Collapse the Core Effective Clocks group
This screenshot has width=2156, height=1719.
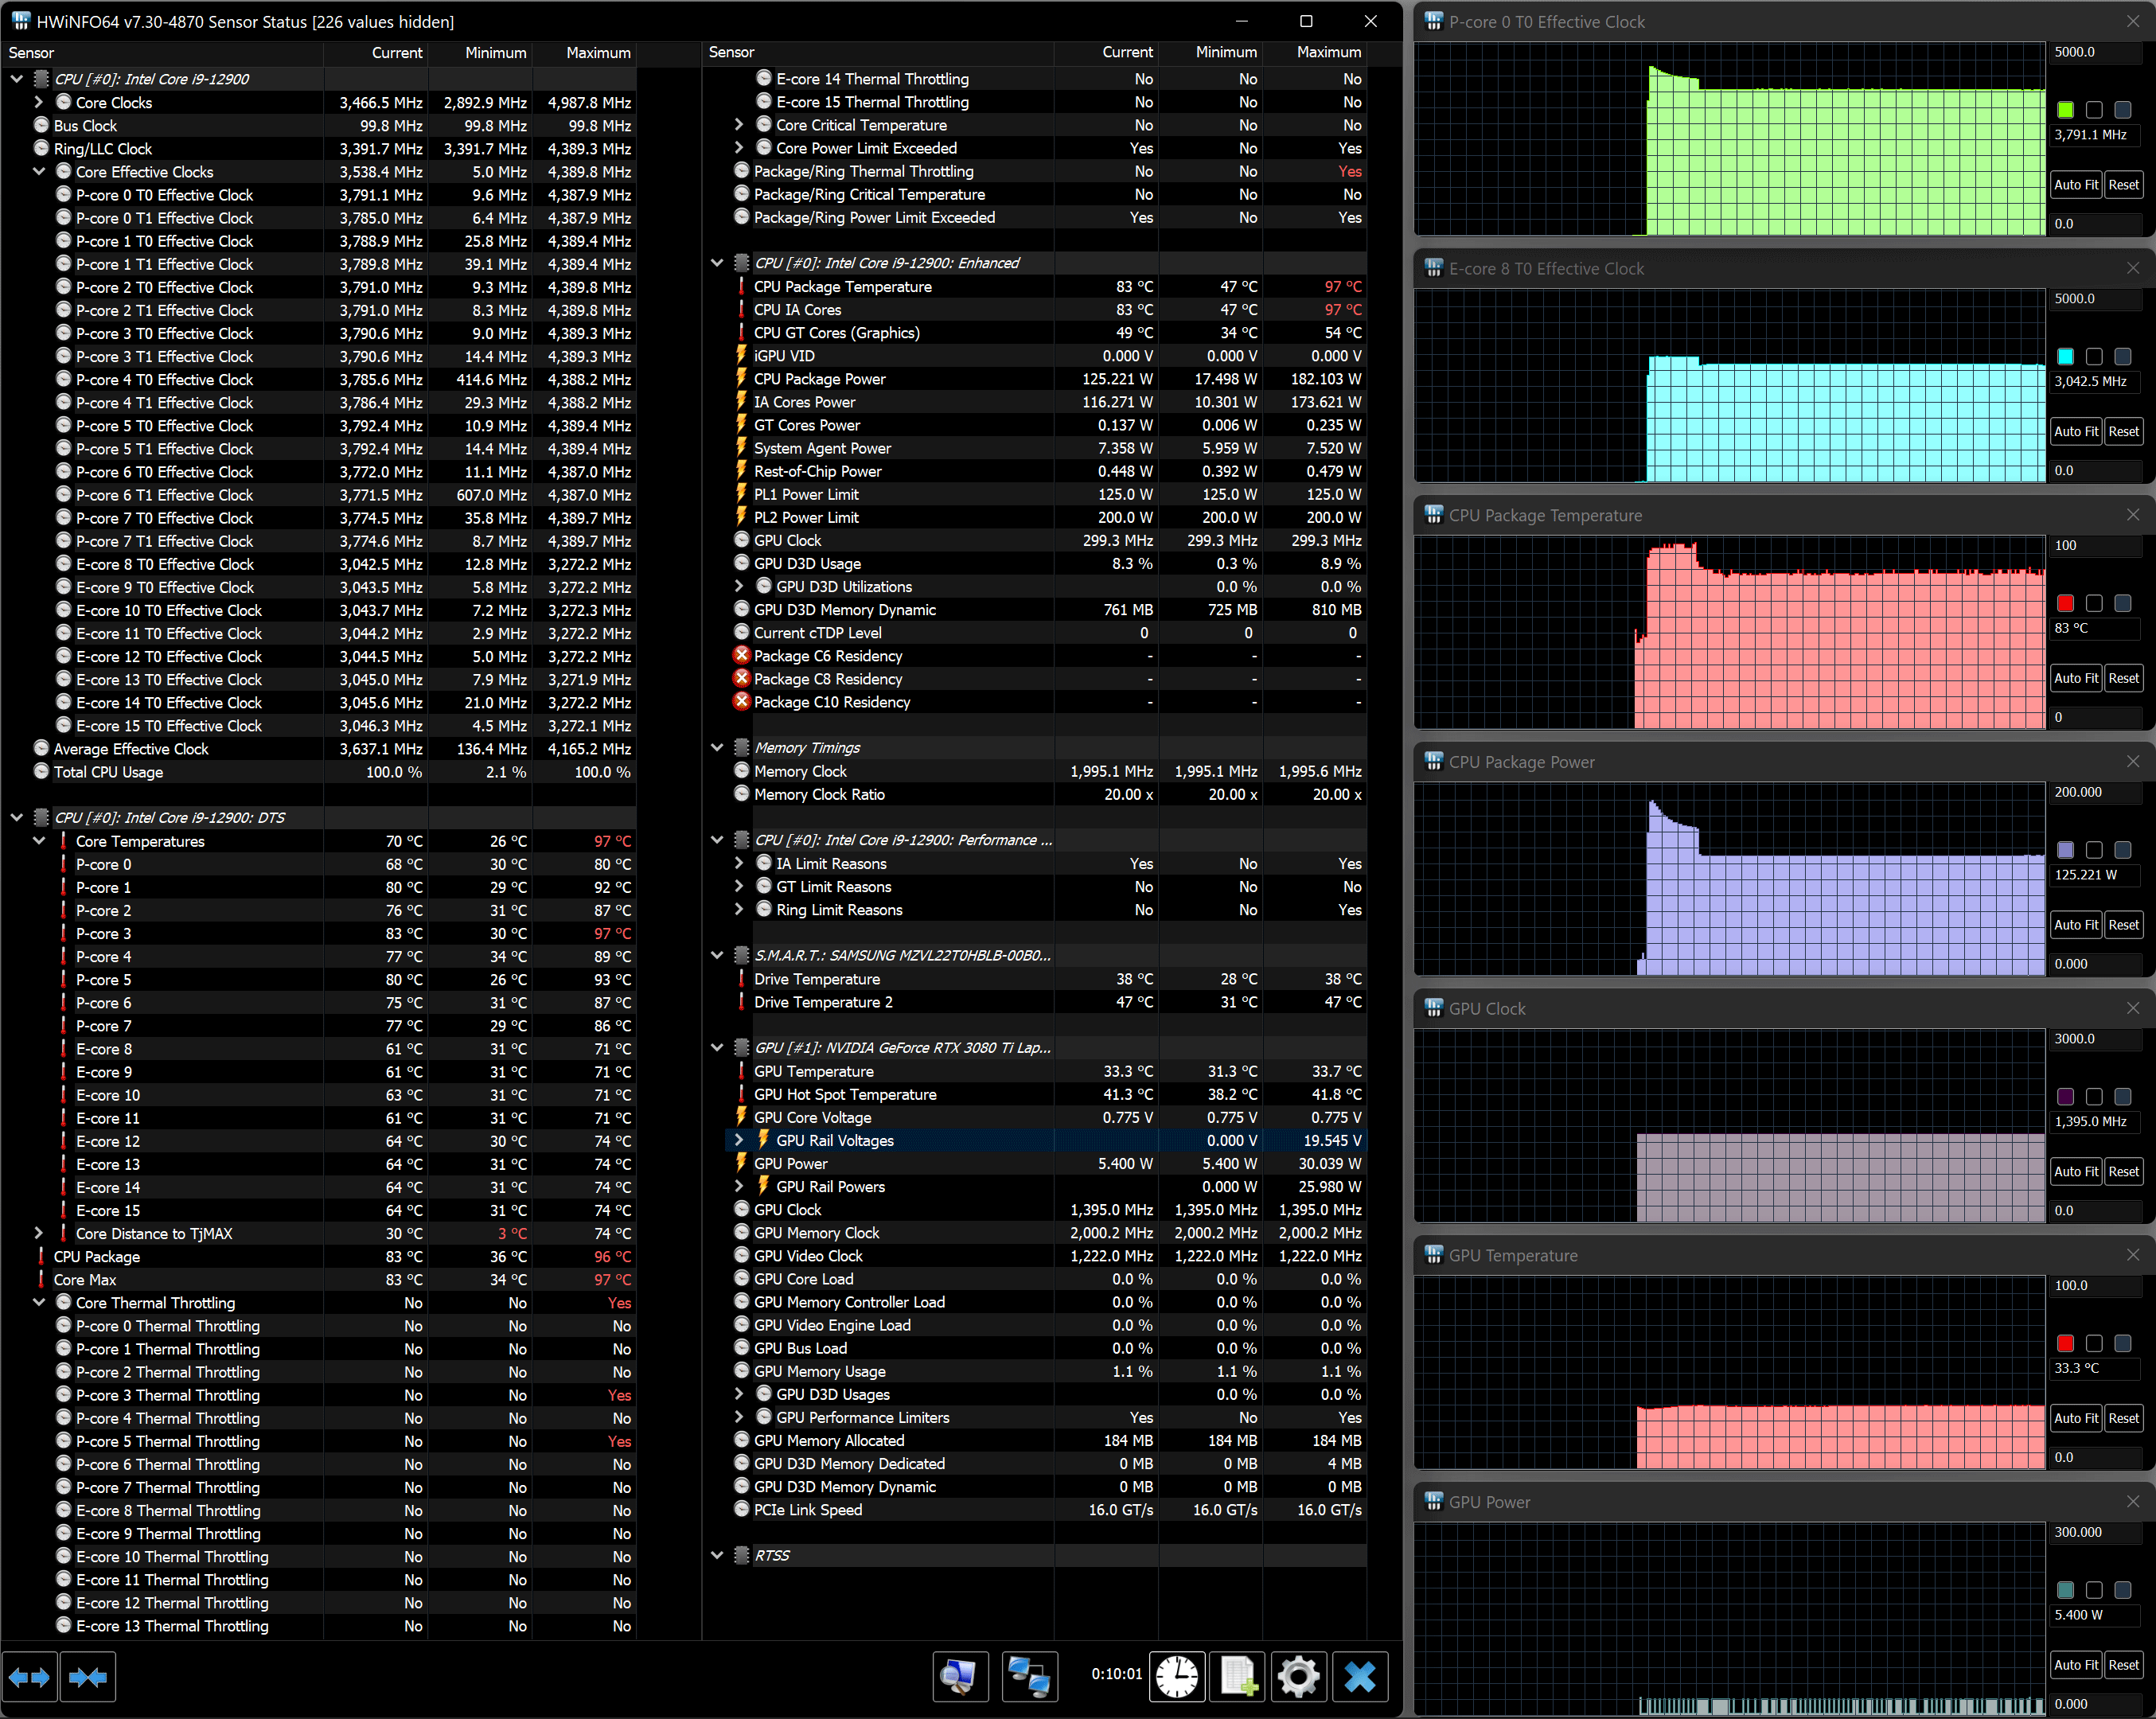38,171
